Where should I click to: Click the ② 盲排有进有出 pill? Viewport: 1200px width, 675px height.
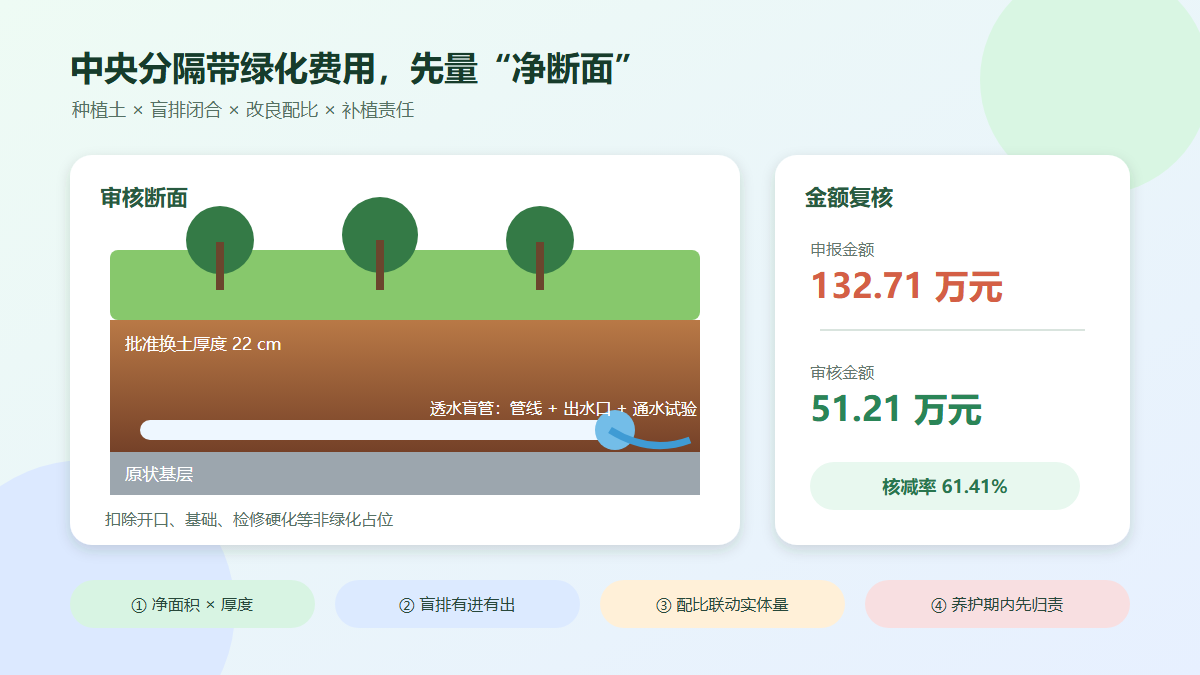pyautogui.click(x=457, y=604)
